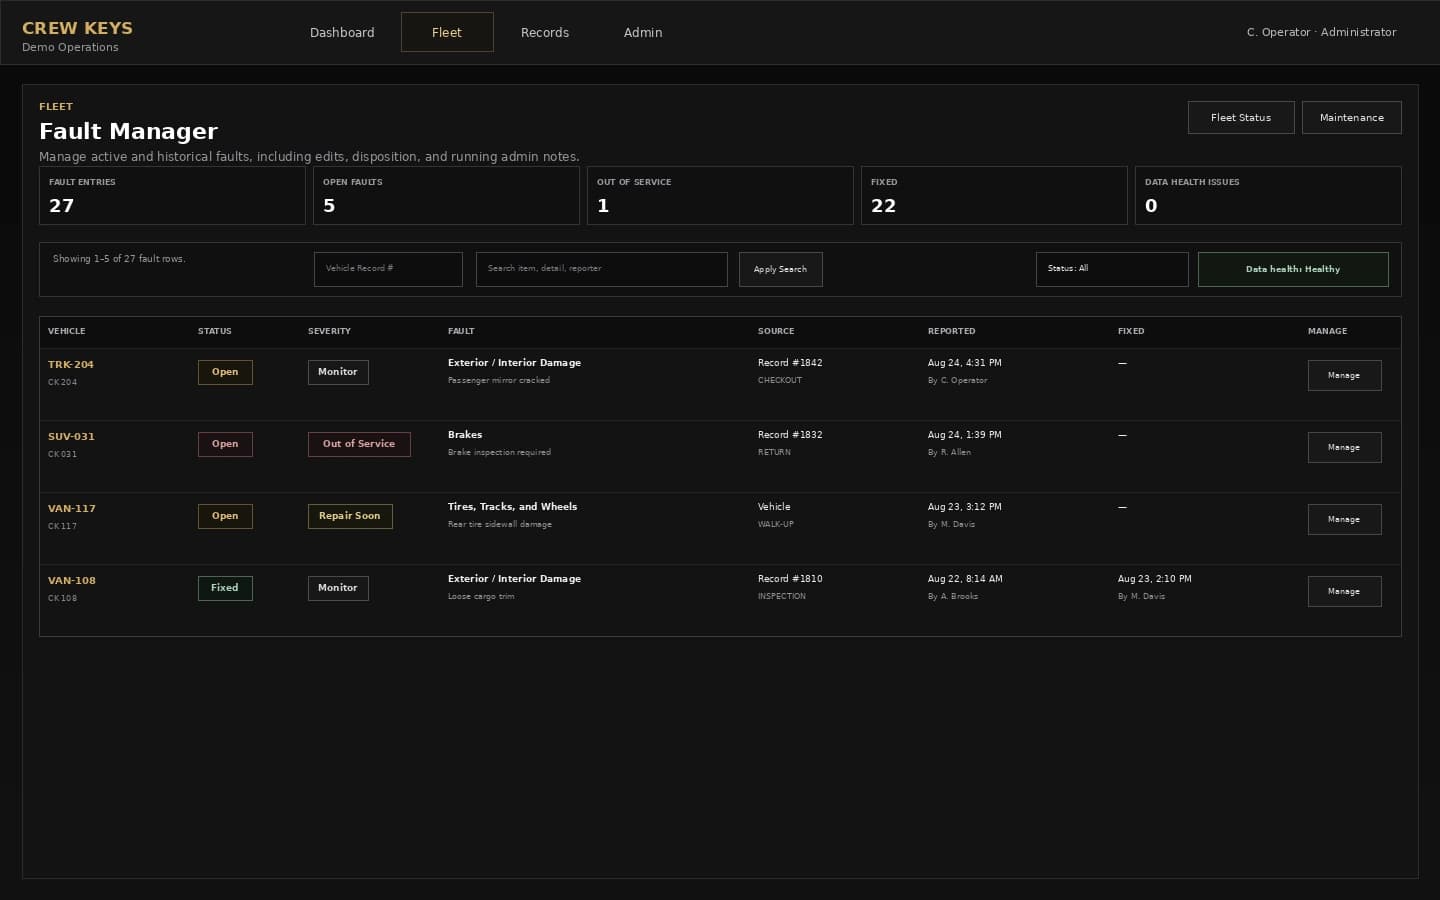Click Open status badge for VAN-117
1440x900 pixels.
point(225,516)
